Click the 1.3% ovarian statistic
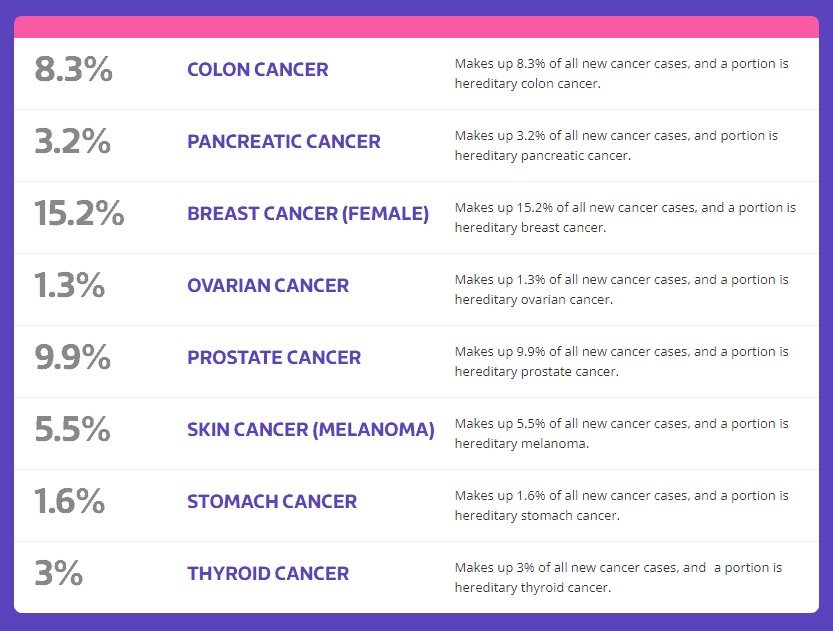 70,285
